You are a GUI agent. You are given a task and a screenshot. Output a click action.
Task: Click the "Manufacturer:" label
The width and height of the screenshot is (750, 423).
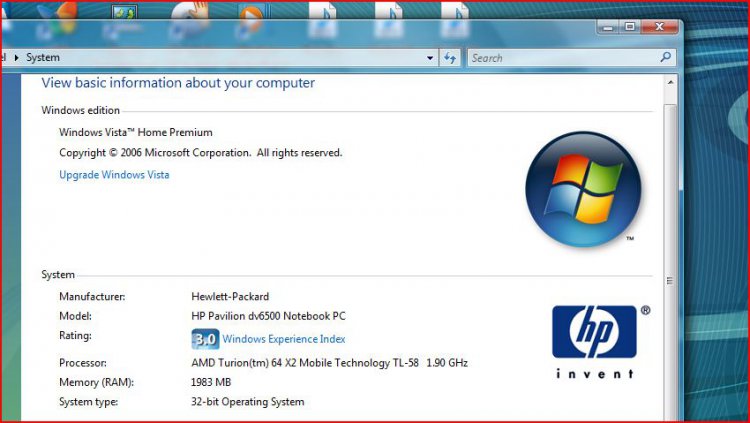pyautogui.click(x=92, y=297)
